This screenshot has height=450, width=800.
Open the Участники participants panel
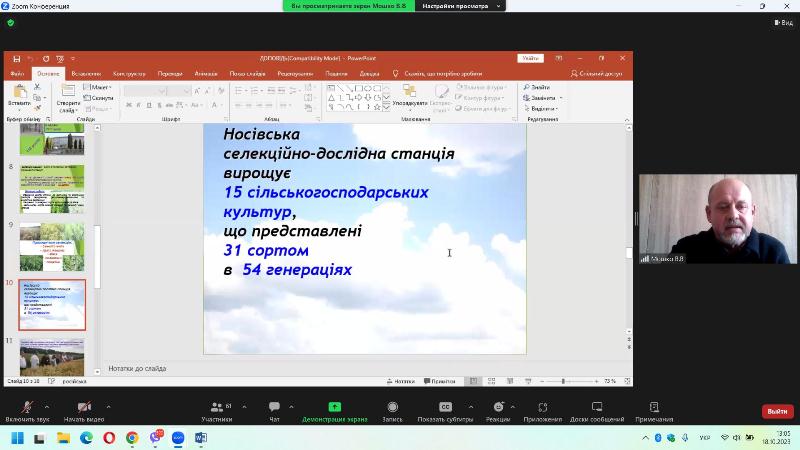(x=216, y=408)
